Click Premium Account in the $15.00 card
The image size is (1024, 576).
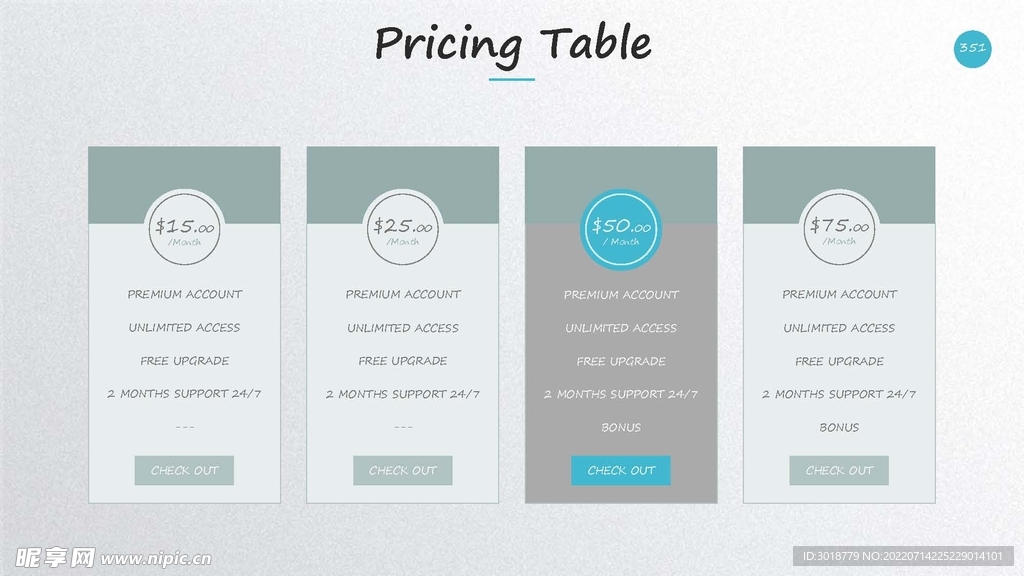click(185, 294)
